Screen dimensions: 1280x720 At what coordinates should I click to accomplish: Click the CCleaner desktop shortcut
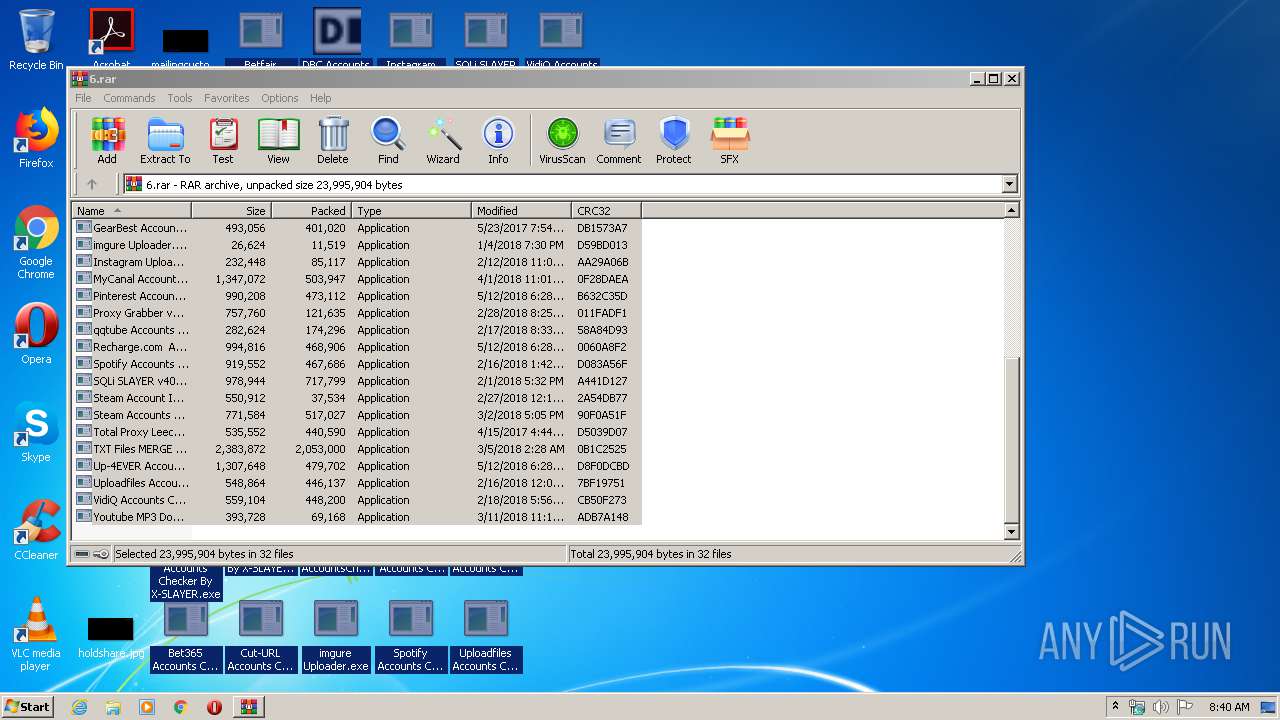36,530
